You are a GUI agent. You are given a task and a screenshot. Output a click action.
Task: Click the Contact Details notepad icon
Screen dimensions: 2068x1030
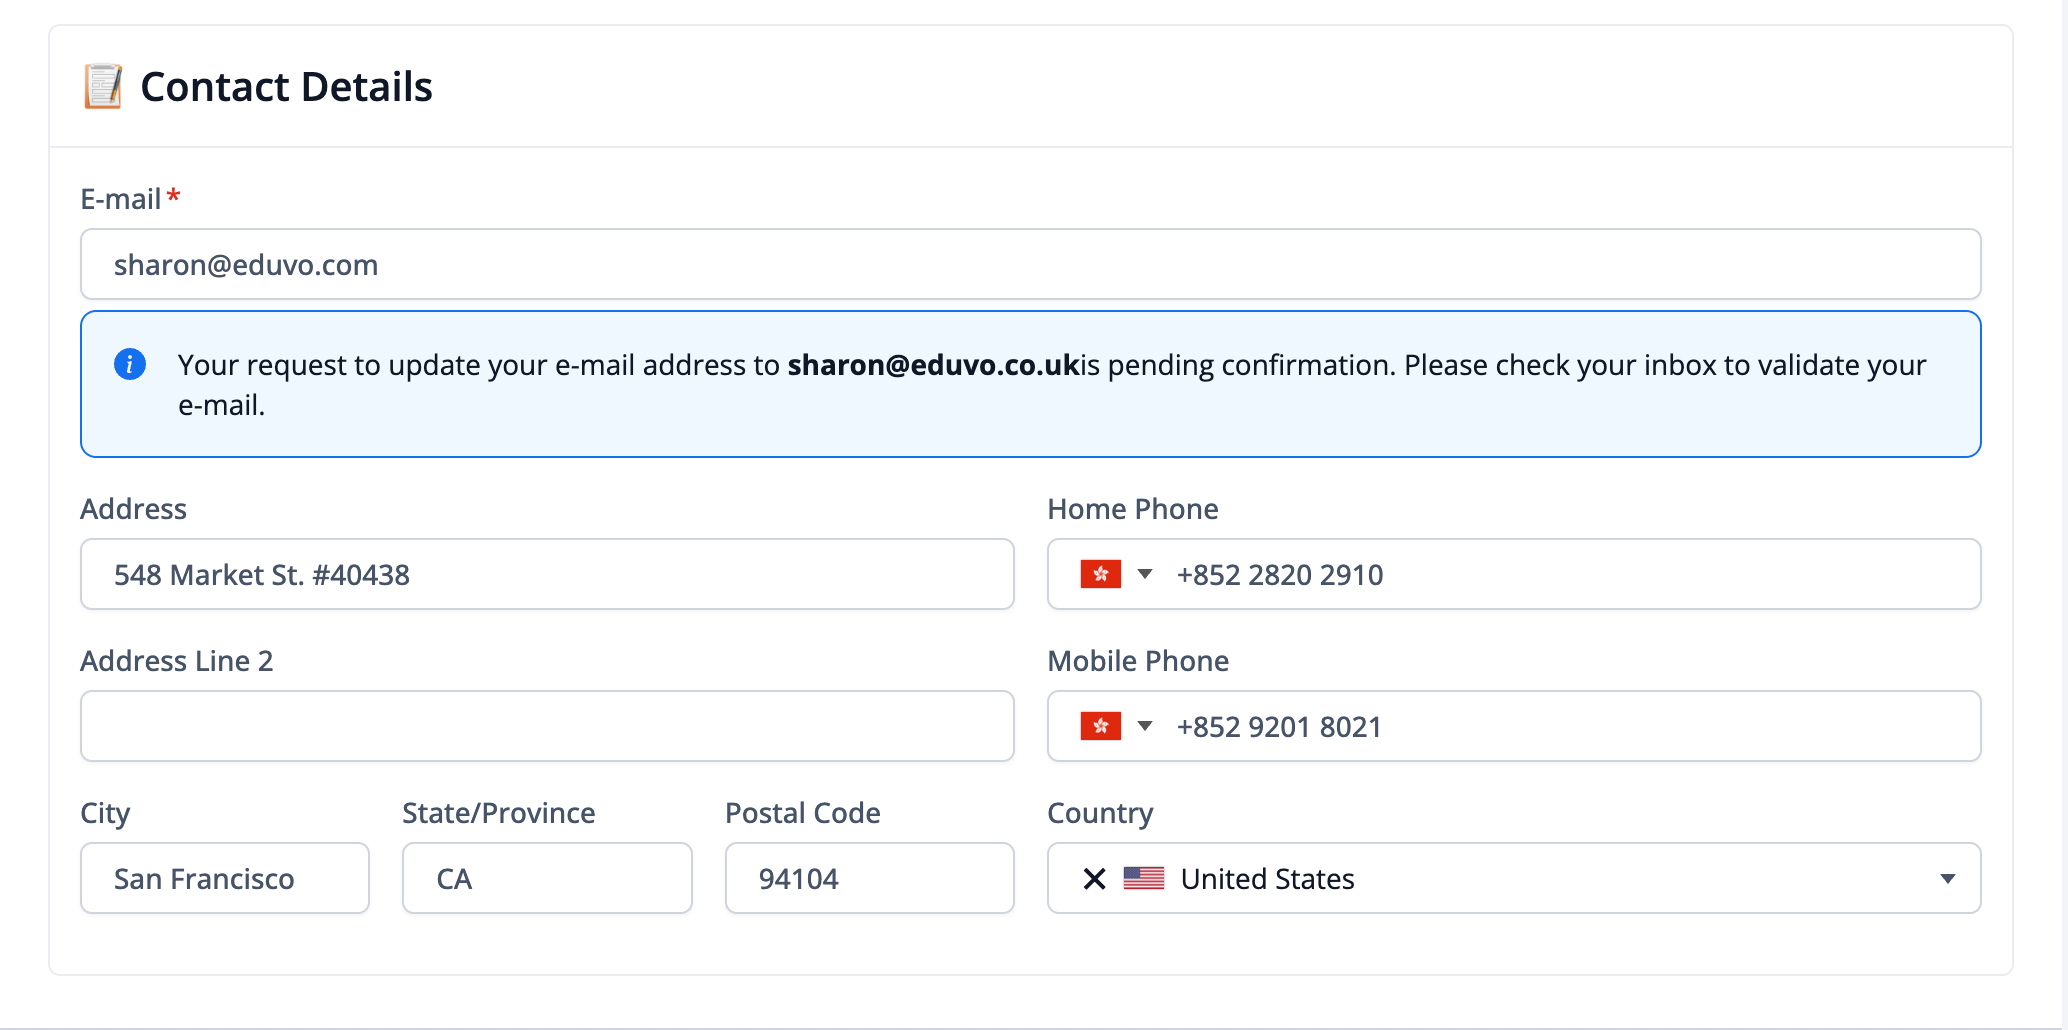click(103, 87)
